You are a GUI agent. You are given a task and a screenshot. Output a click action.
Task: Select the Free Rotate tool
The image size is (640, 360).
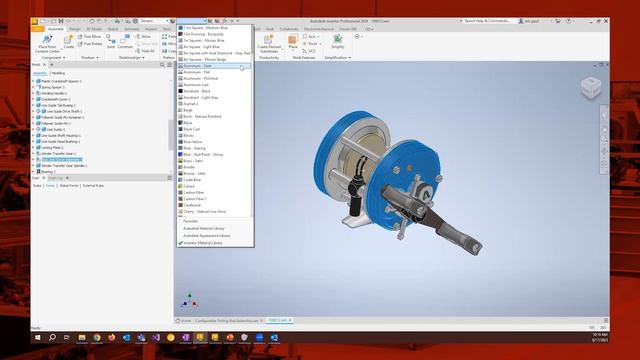coord(90,44)
